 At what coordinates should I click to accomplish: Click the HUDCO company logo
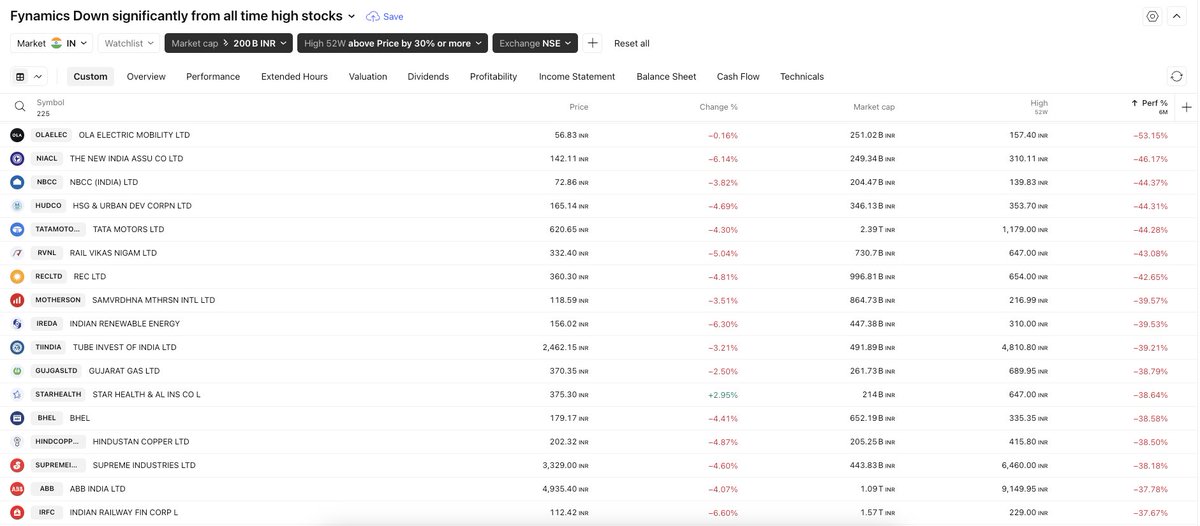(17, 205)
